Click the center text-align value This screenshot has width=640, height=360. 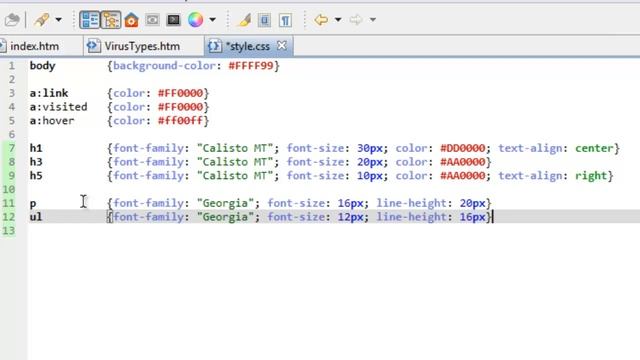point(594,148)
